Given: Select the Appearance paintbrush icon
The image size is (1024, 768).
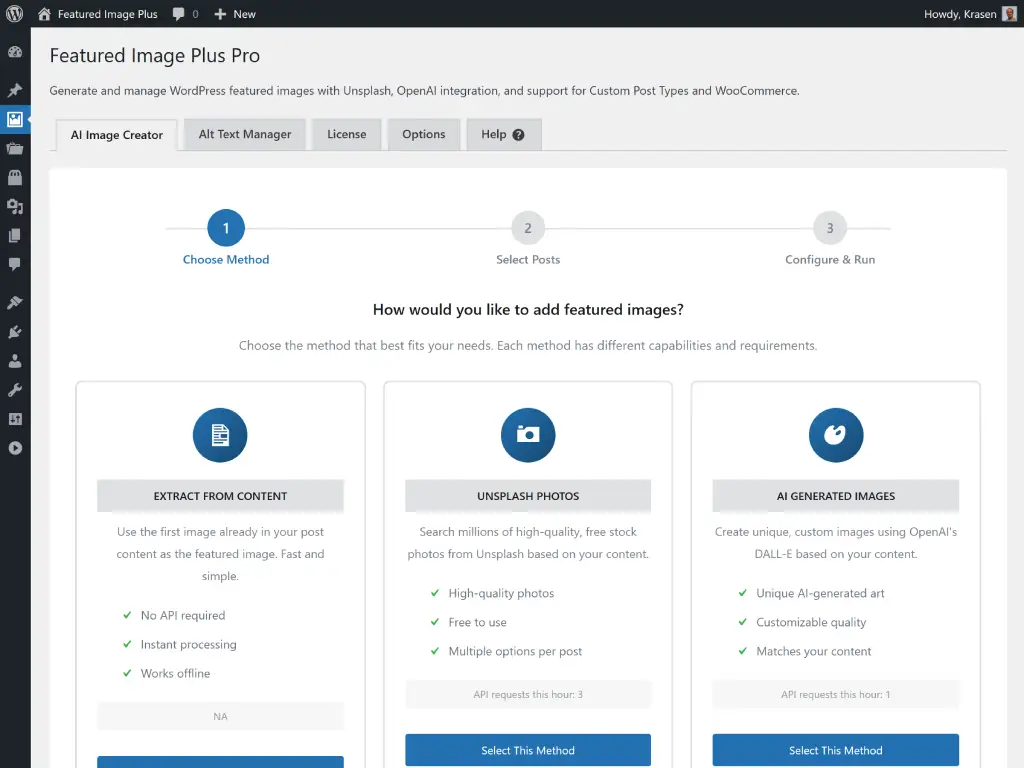Looking at the screenshot, I should click(15, 301).
